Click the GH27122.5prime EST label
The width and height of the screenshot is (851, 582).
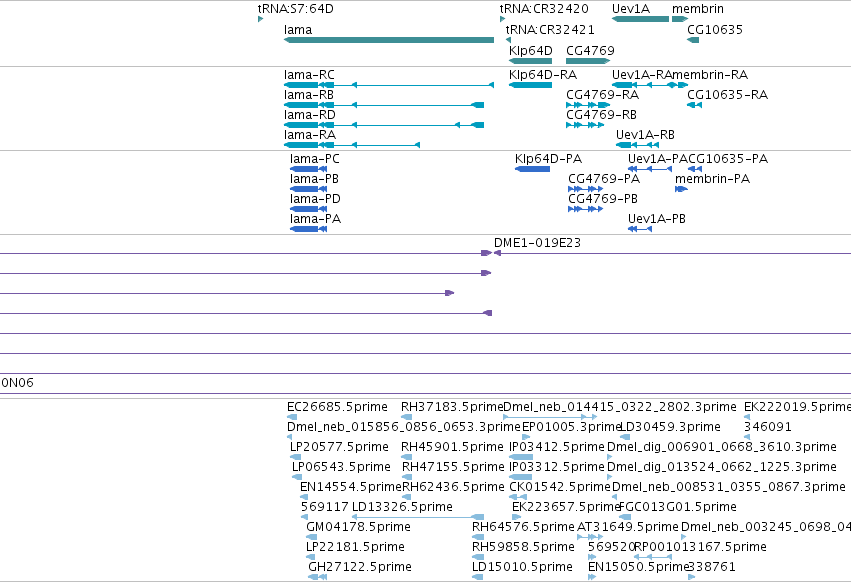click(360, 567)
